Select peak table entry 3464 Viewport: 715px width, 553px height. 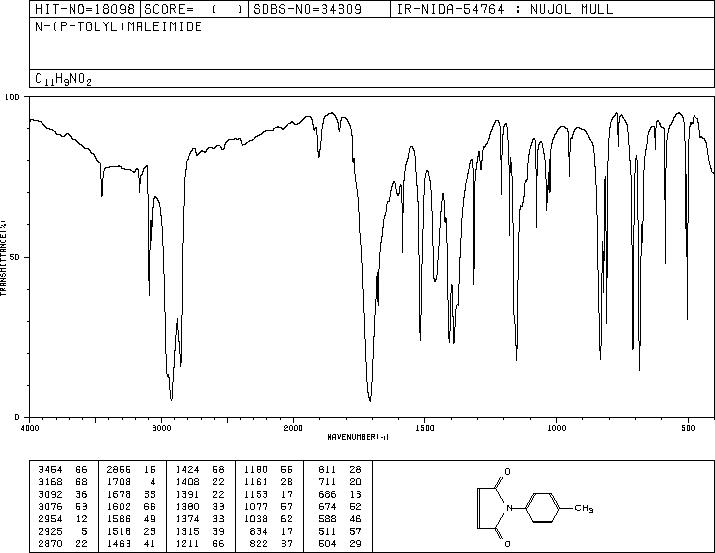50,470
